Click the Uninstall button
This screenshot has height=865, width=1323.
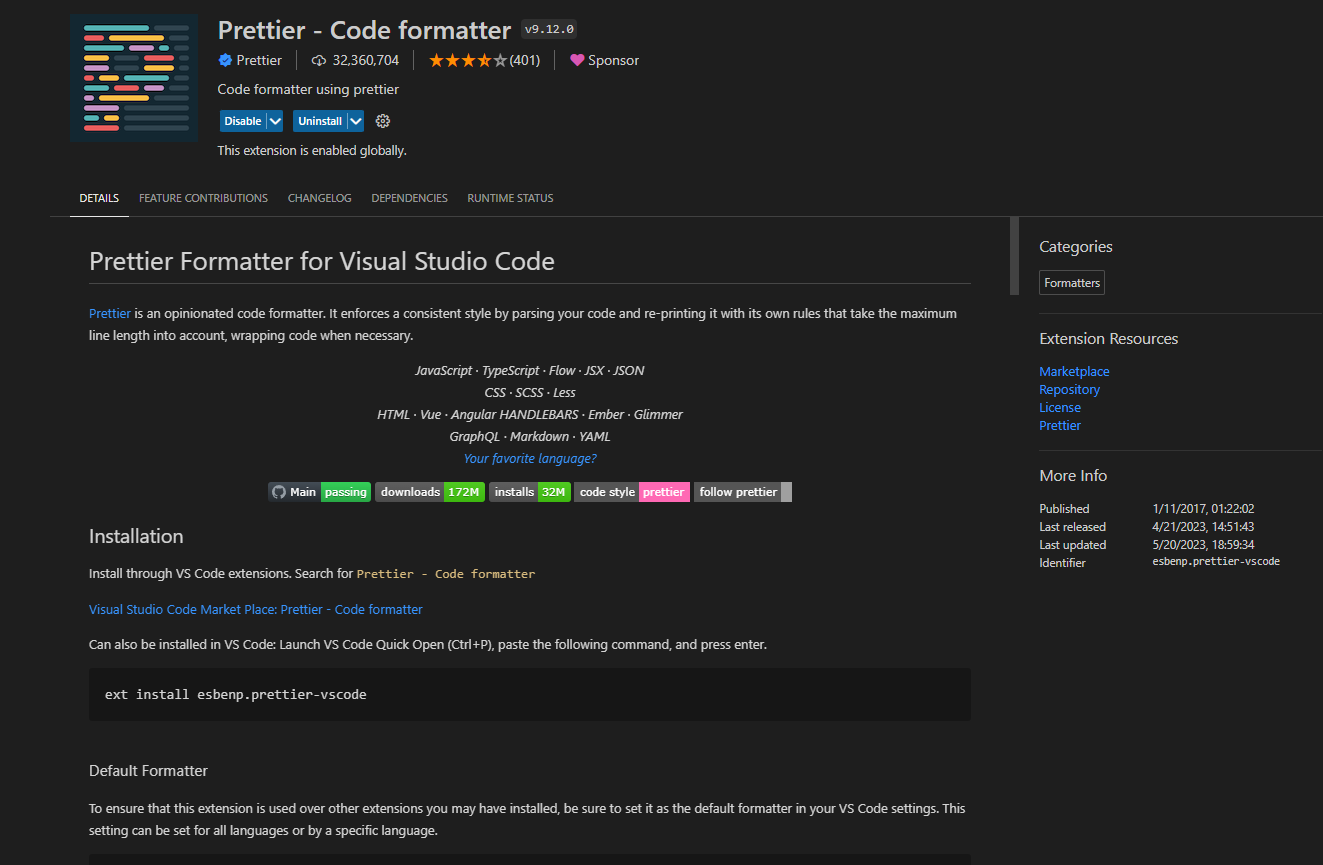click(319, 121)
